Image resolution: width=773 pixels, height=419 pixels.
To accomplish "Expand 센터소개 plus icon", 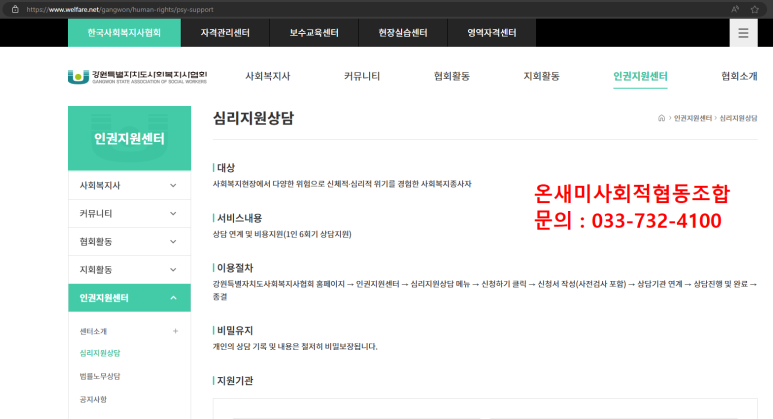I will click(175, 331).
